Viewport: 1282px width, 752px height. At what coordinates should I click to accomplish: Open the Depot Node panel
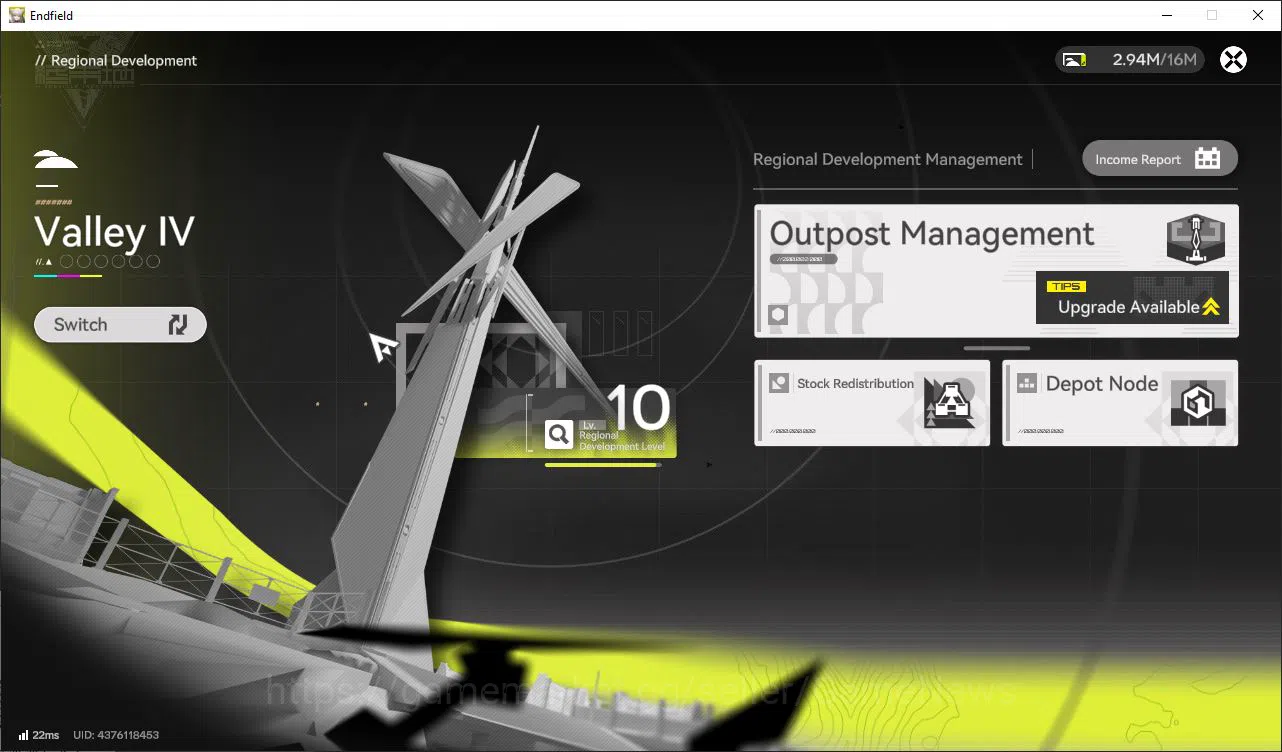click(x=1120, y=403)
